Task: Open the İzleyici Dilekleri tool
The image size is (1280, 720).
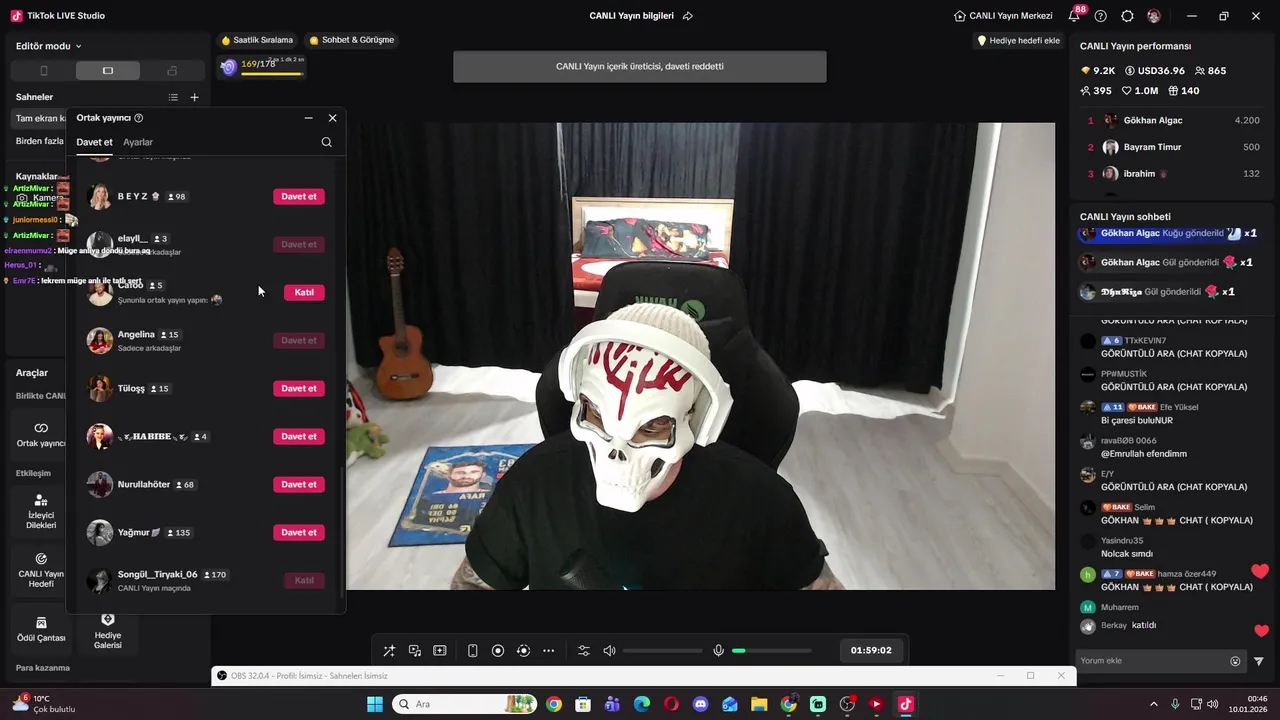Action: click(41, 511)
